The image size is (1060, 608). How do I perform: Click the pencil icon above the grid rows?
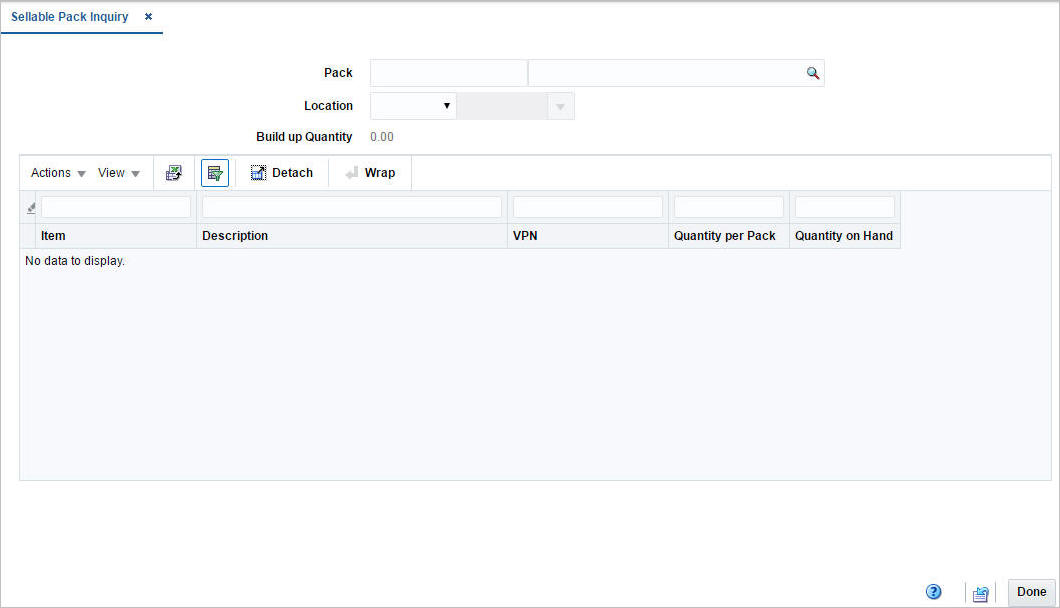tap(29, 206)
